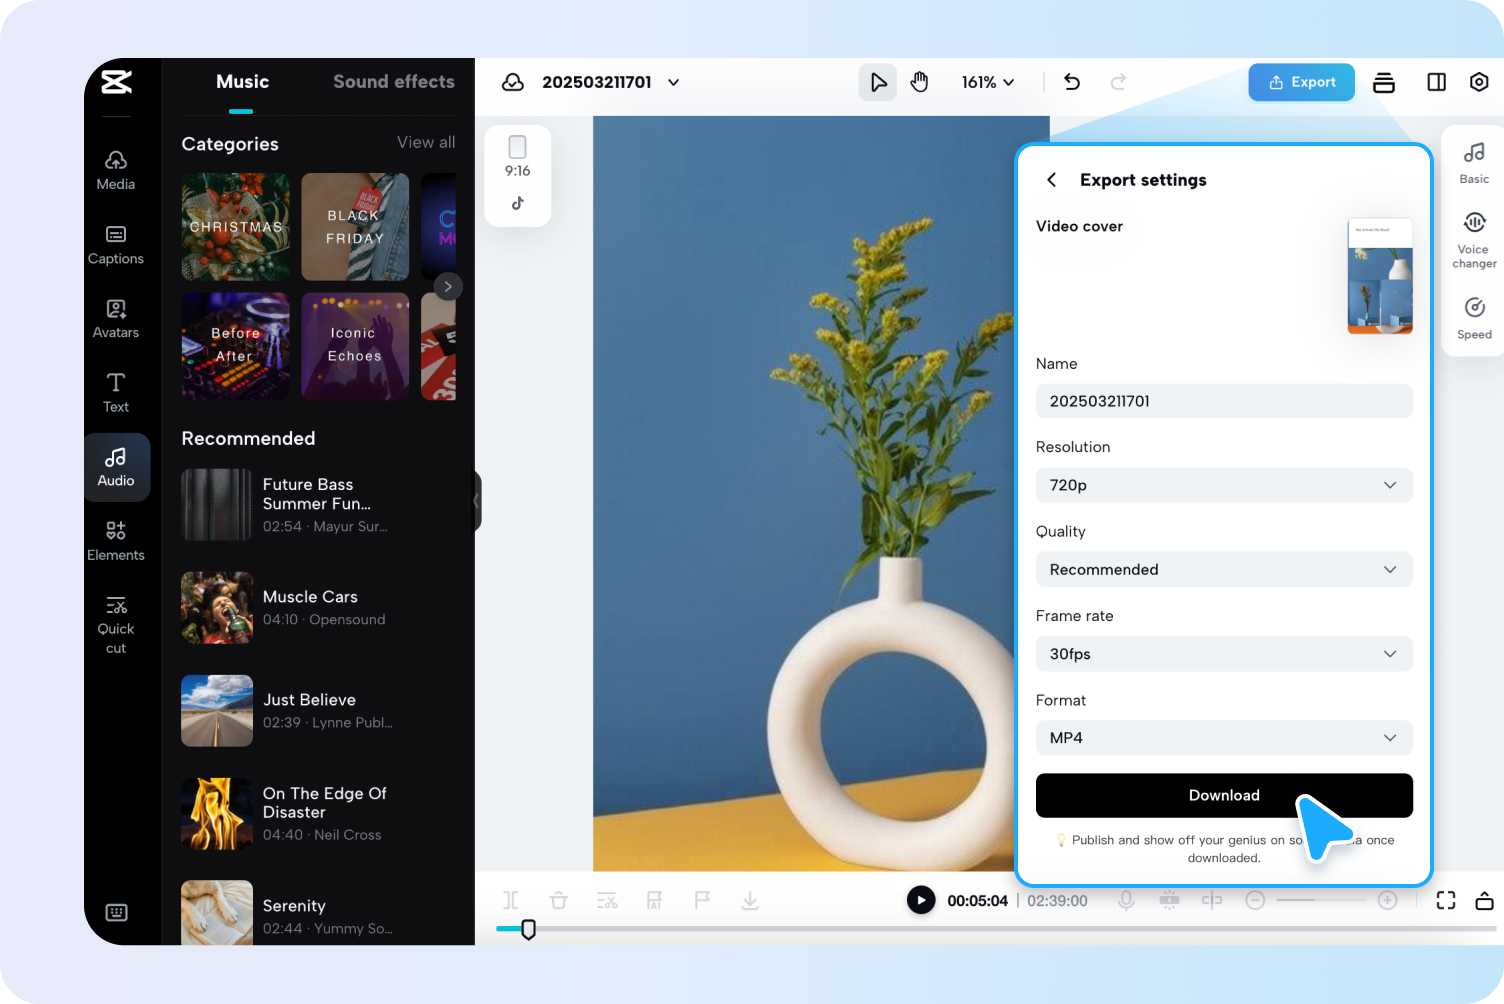Click the rightmost icon in timeline toolbar
The image size is (1504, 1004).
pyautogui.click(x=1485, y=900)
